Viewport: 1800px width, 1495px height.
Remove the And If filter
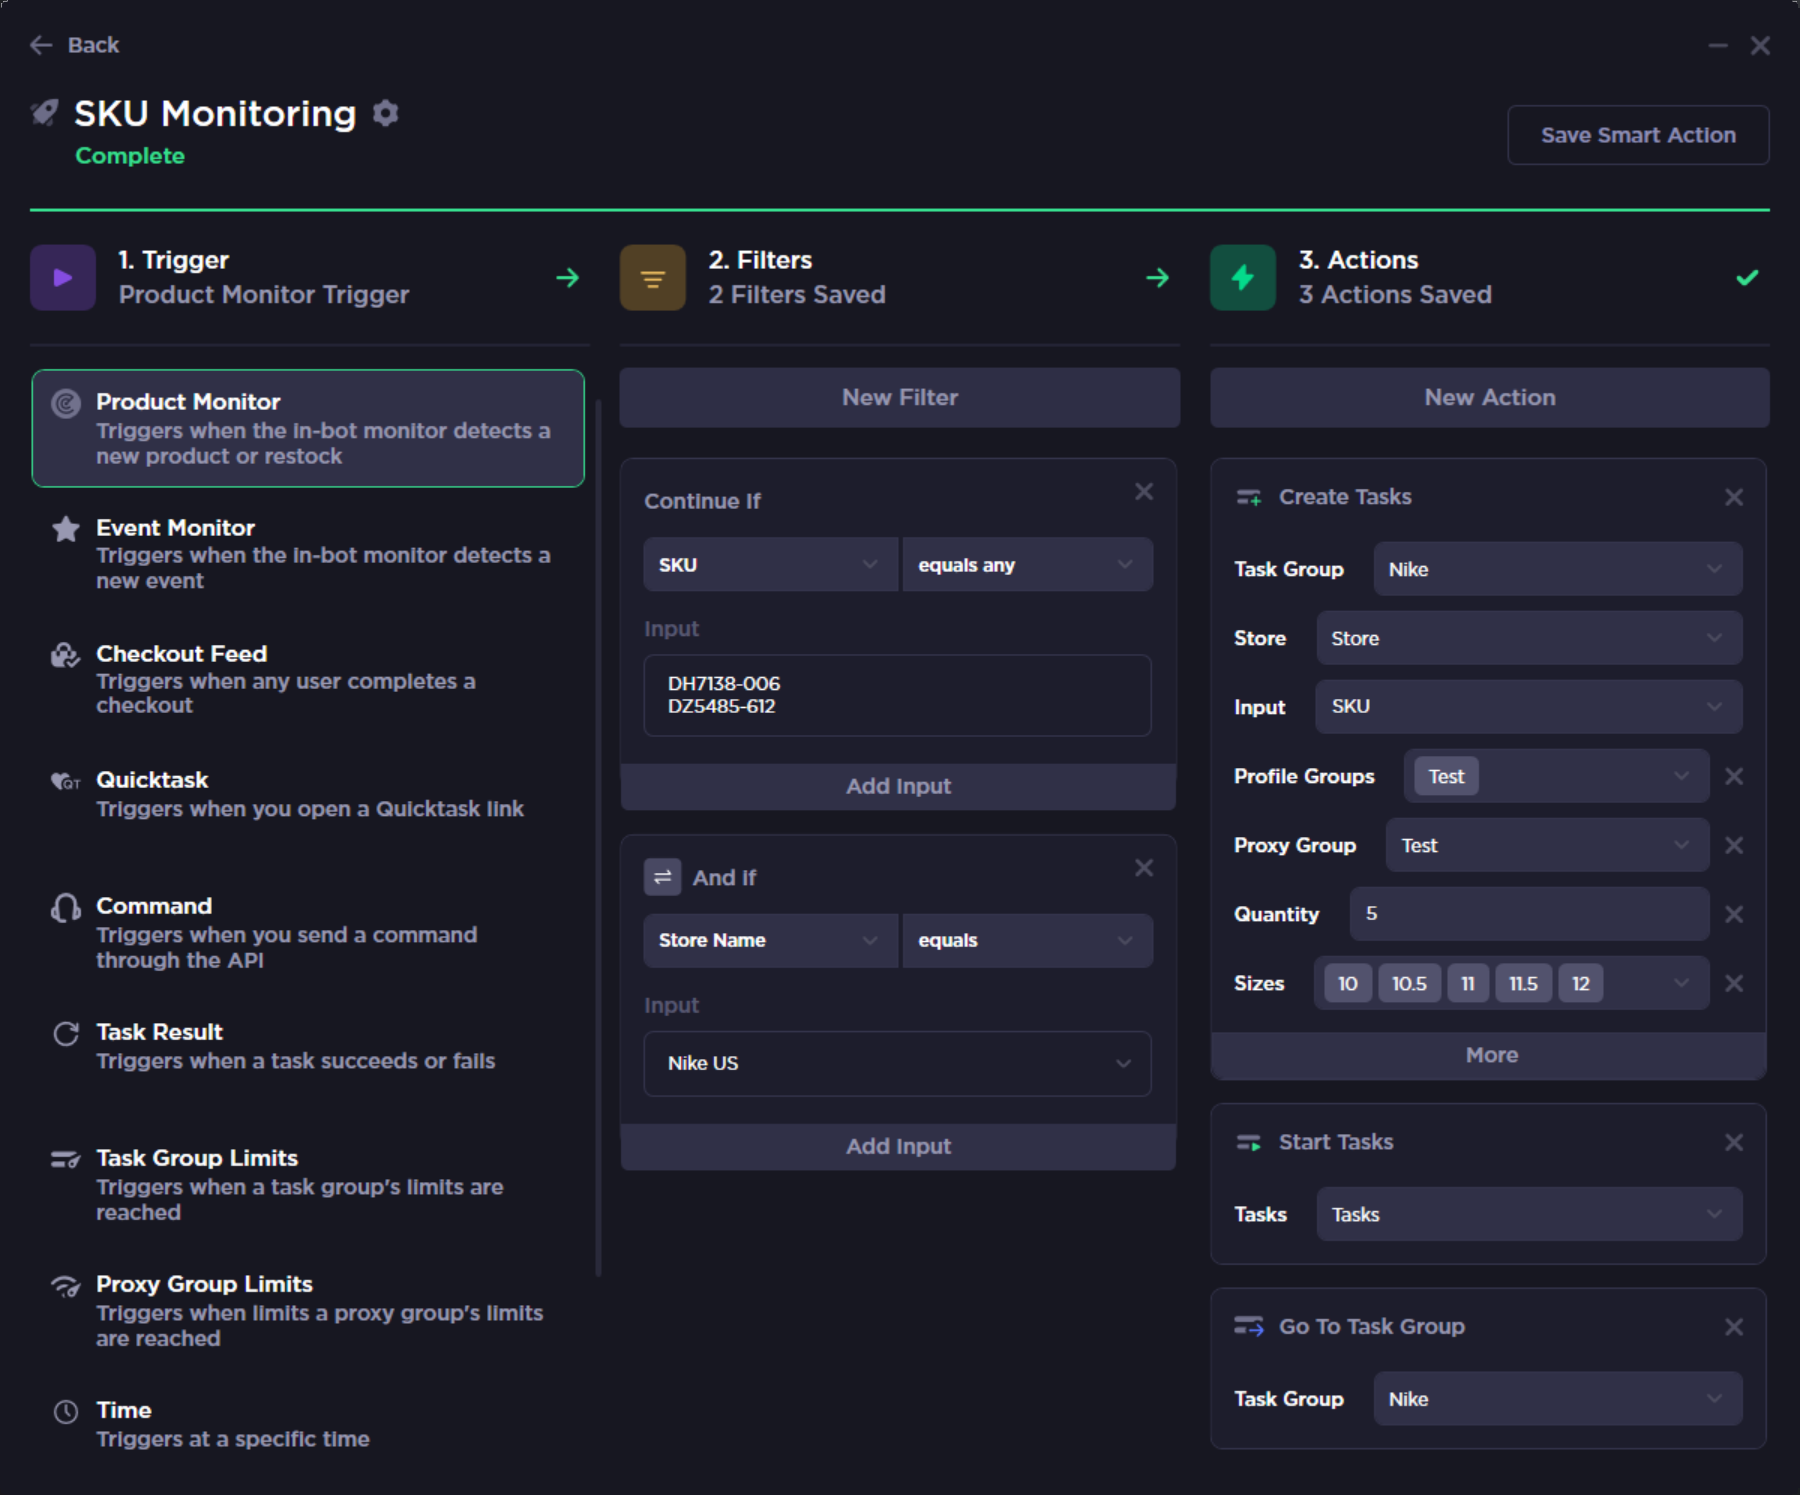tap(1144, 868)
